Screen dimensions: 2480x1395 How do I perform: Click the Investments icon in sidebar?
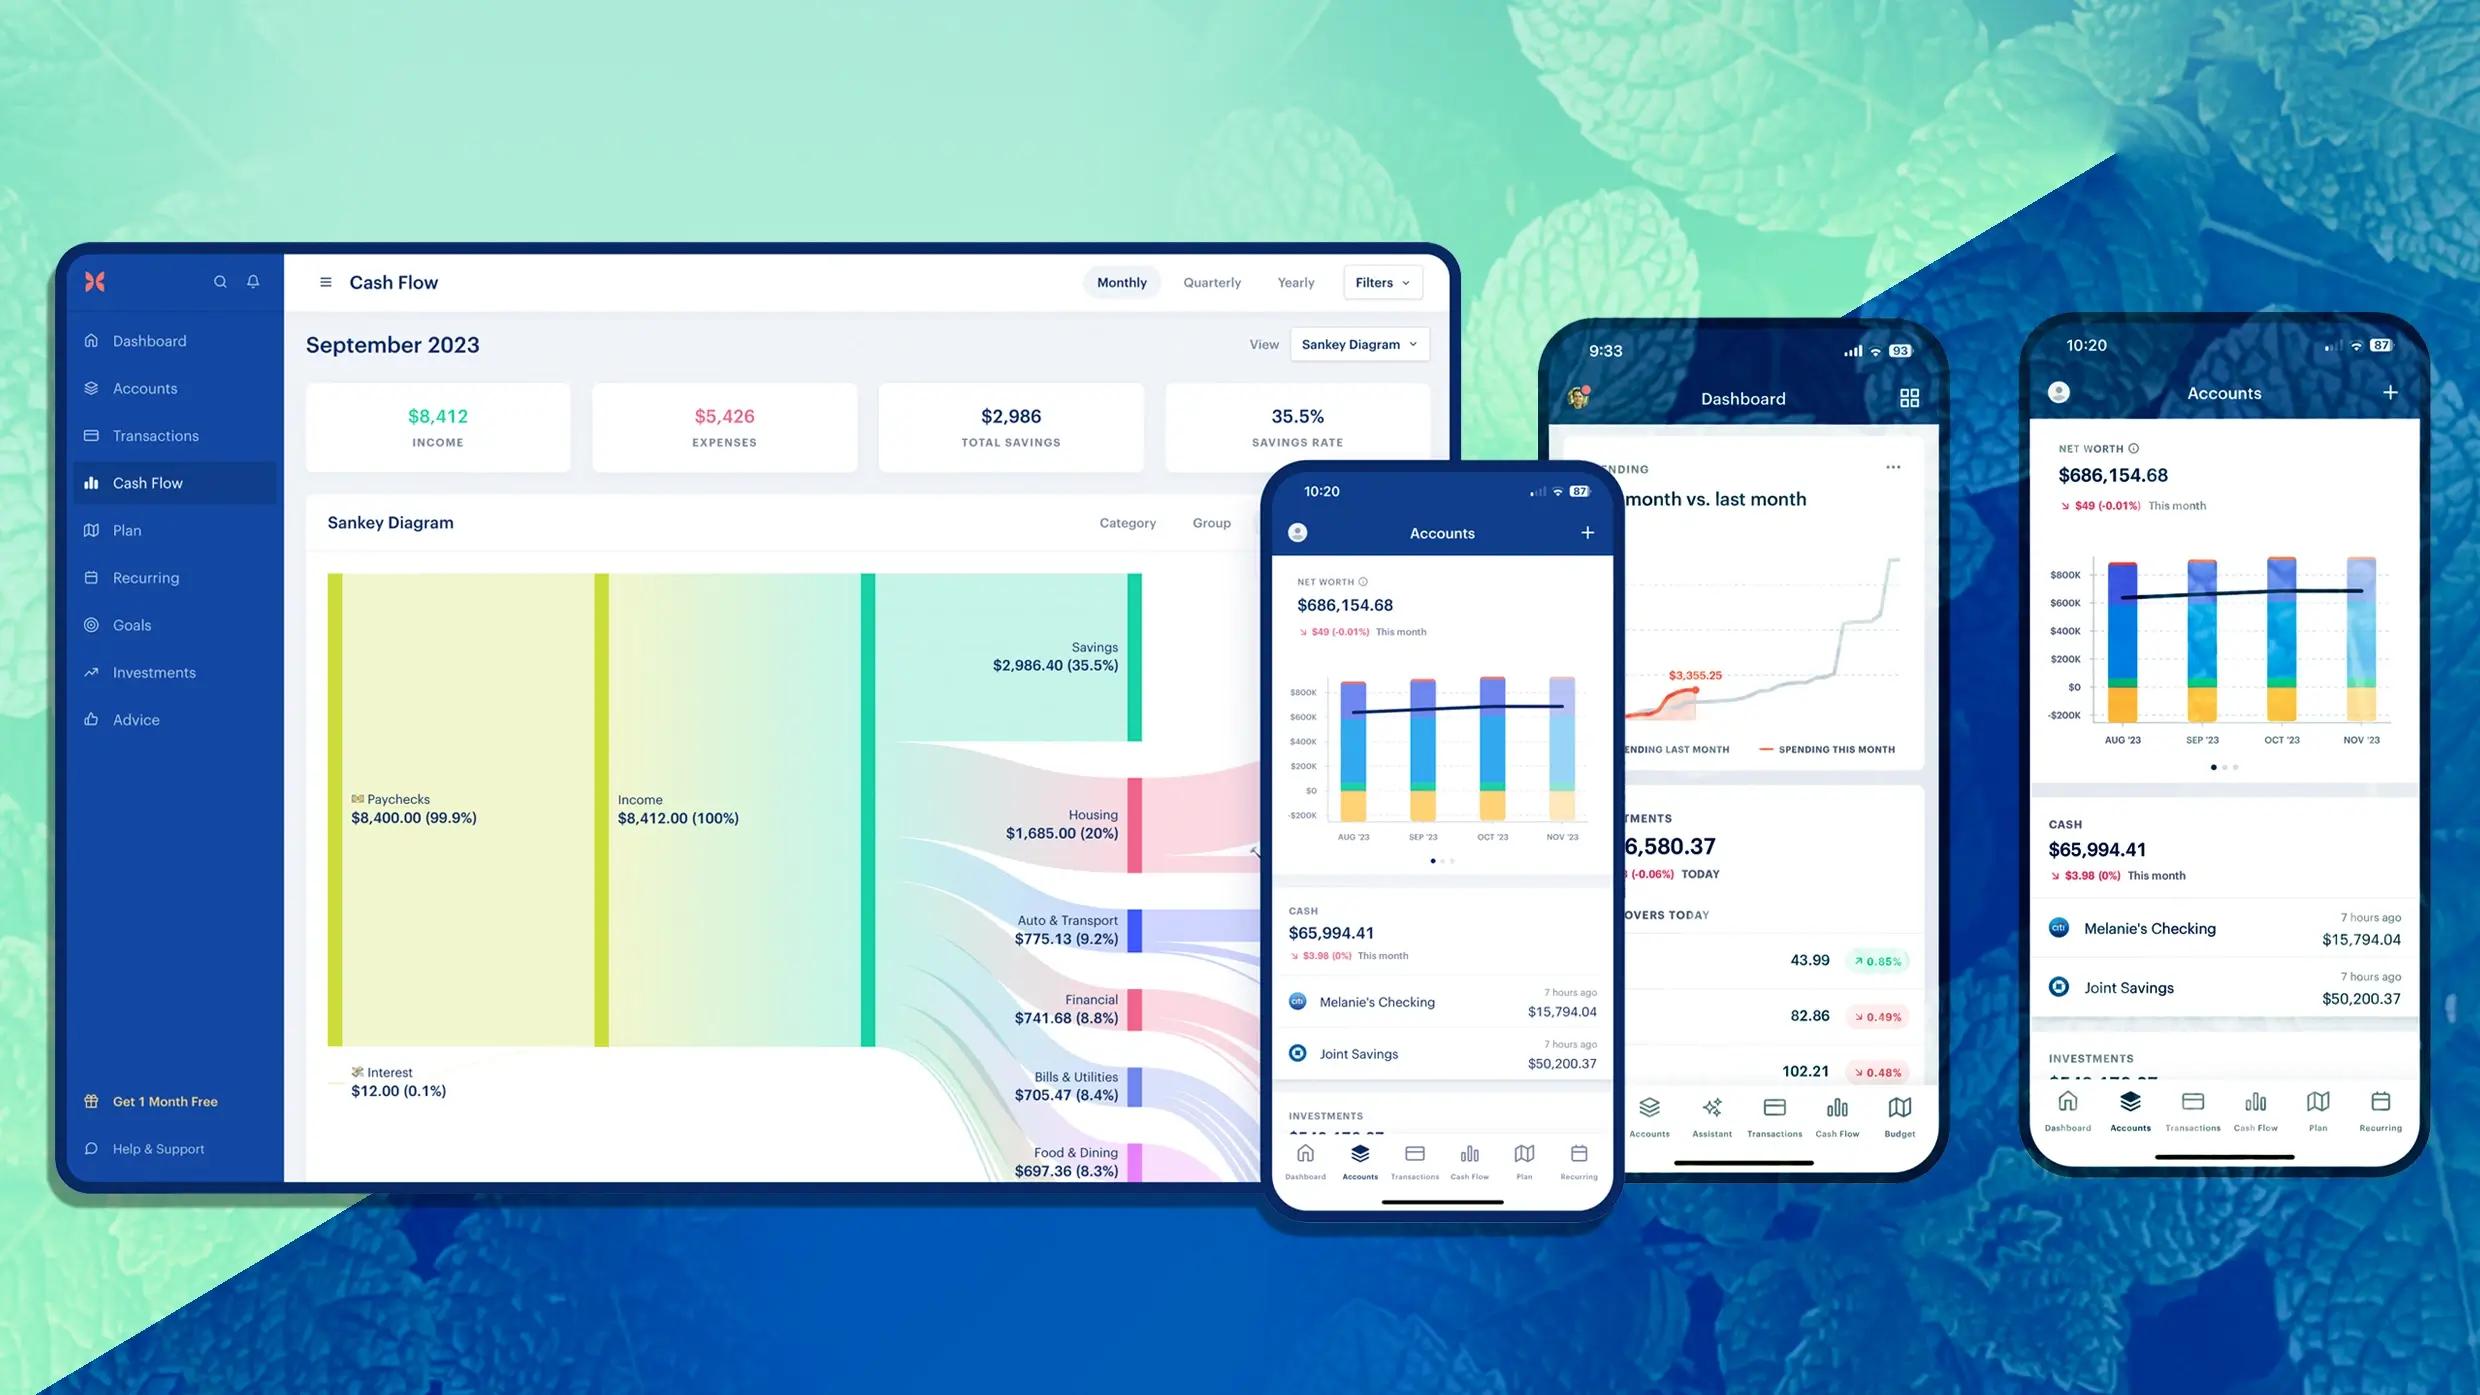pos(94,671)
